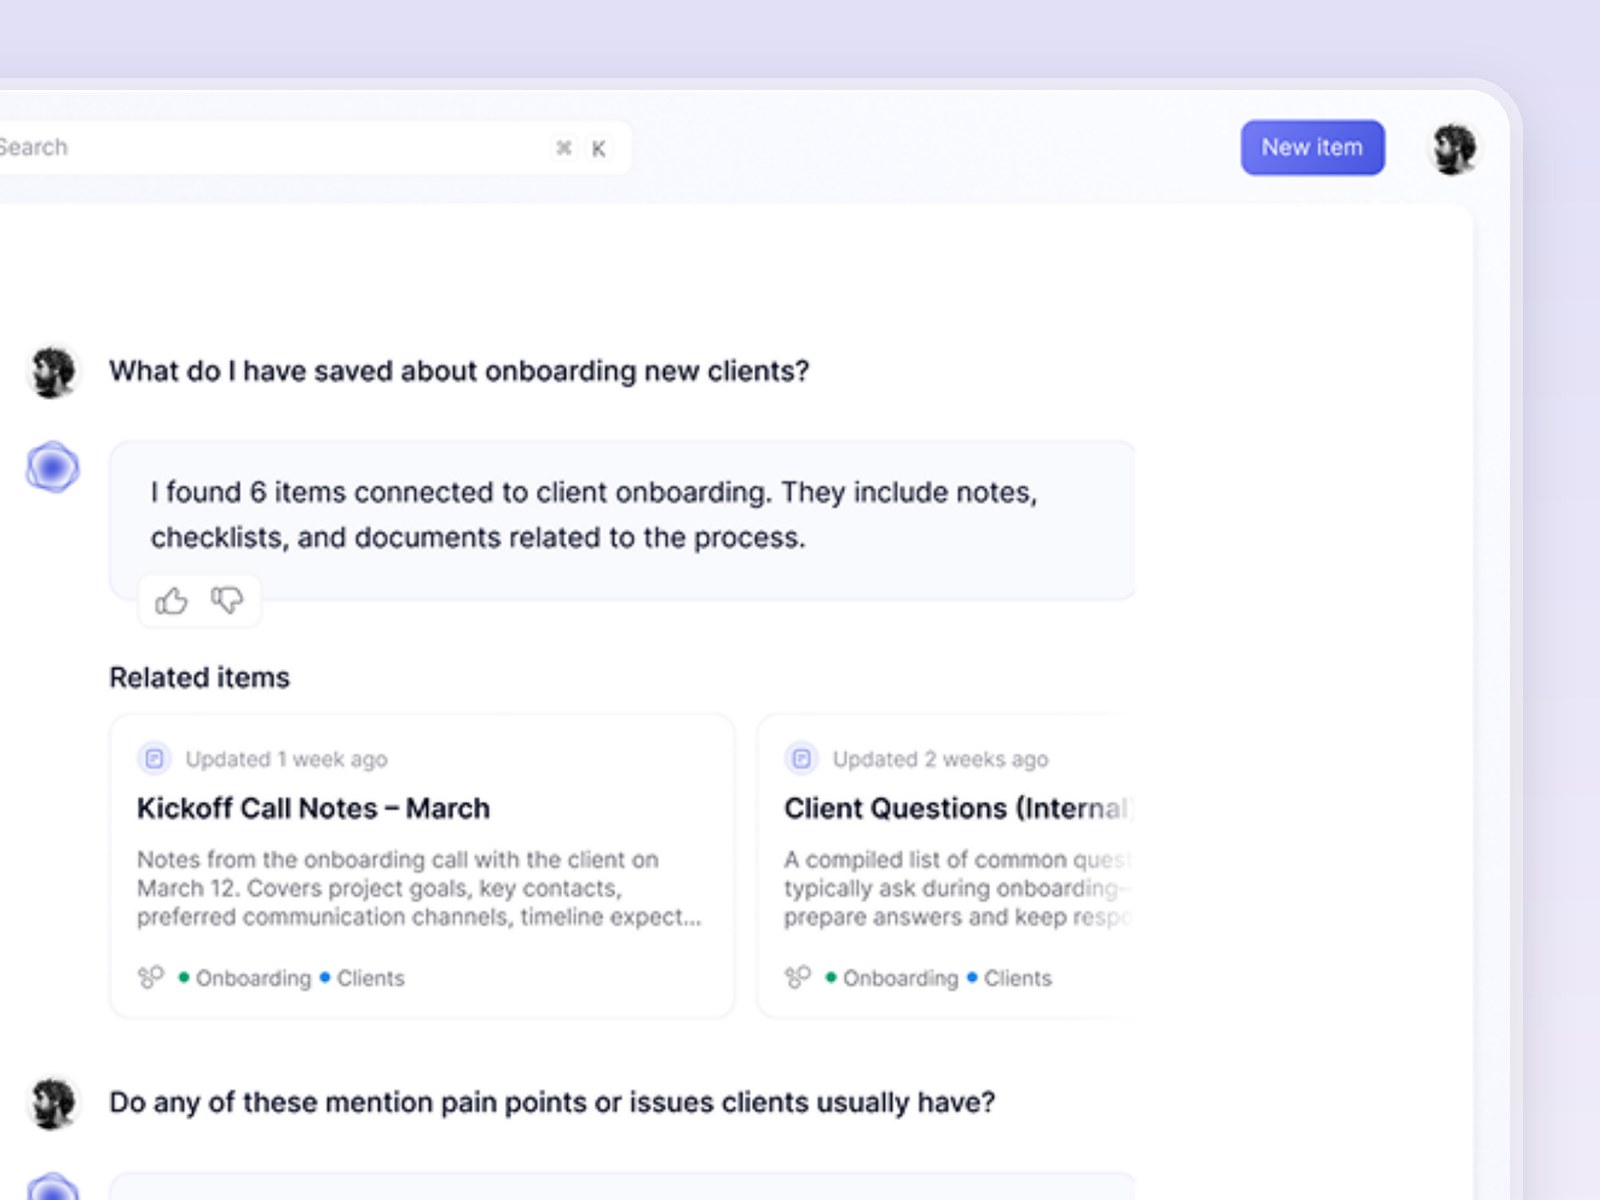Screen dimensions: 1600x1200
Task: Click Kickoff Call Notes description text
Action: (x=419, y=888)
